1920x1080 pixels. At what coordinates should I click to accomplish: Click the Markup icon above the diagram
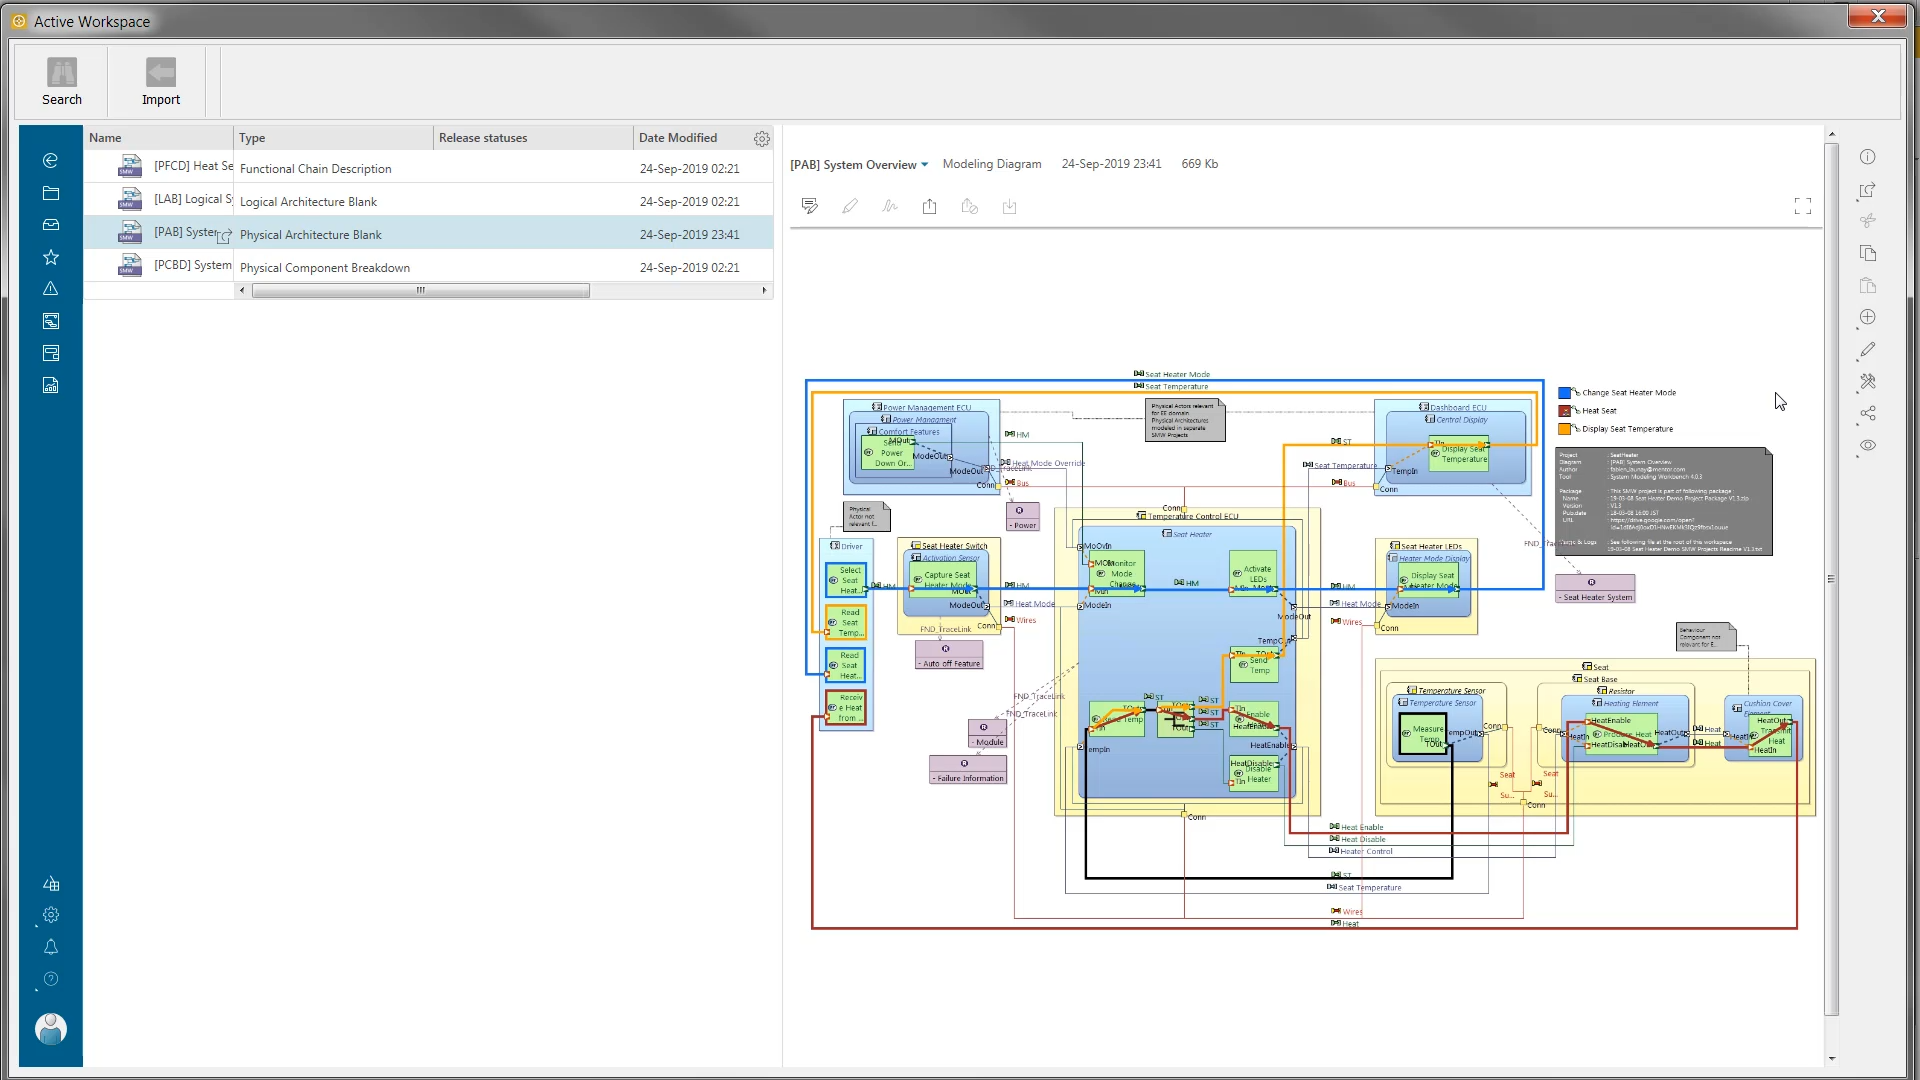810,205
